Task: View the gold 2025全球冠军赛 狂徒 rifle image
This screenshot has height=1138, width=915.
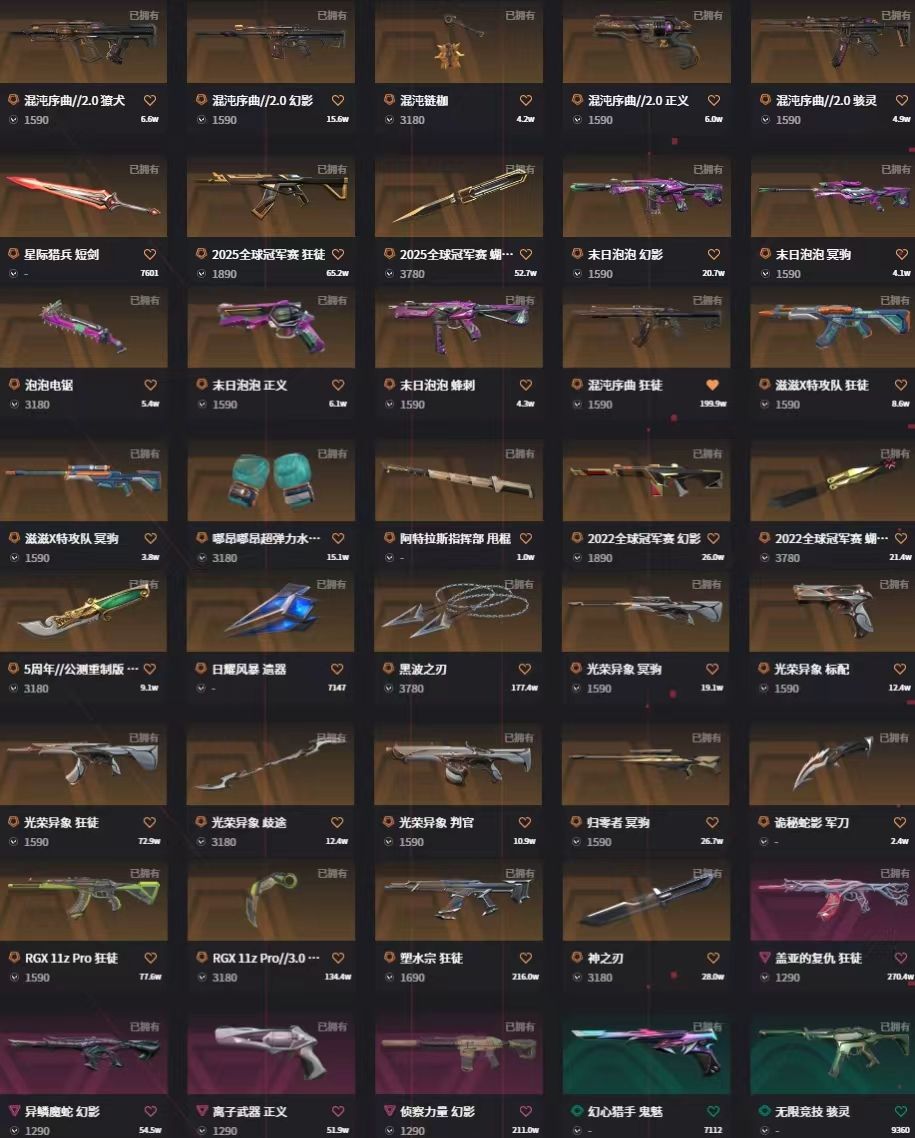Action: click(271, 196)
